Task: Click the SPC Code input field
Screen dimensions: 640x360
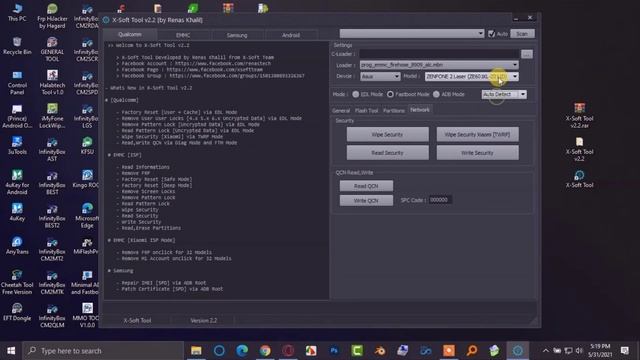Action: point(440,200)
